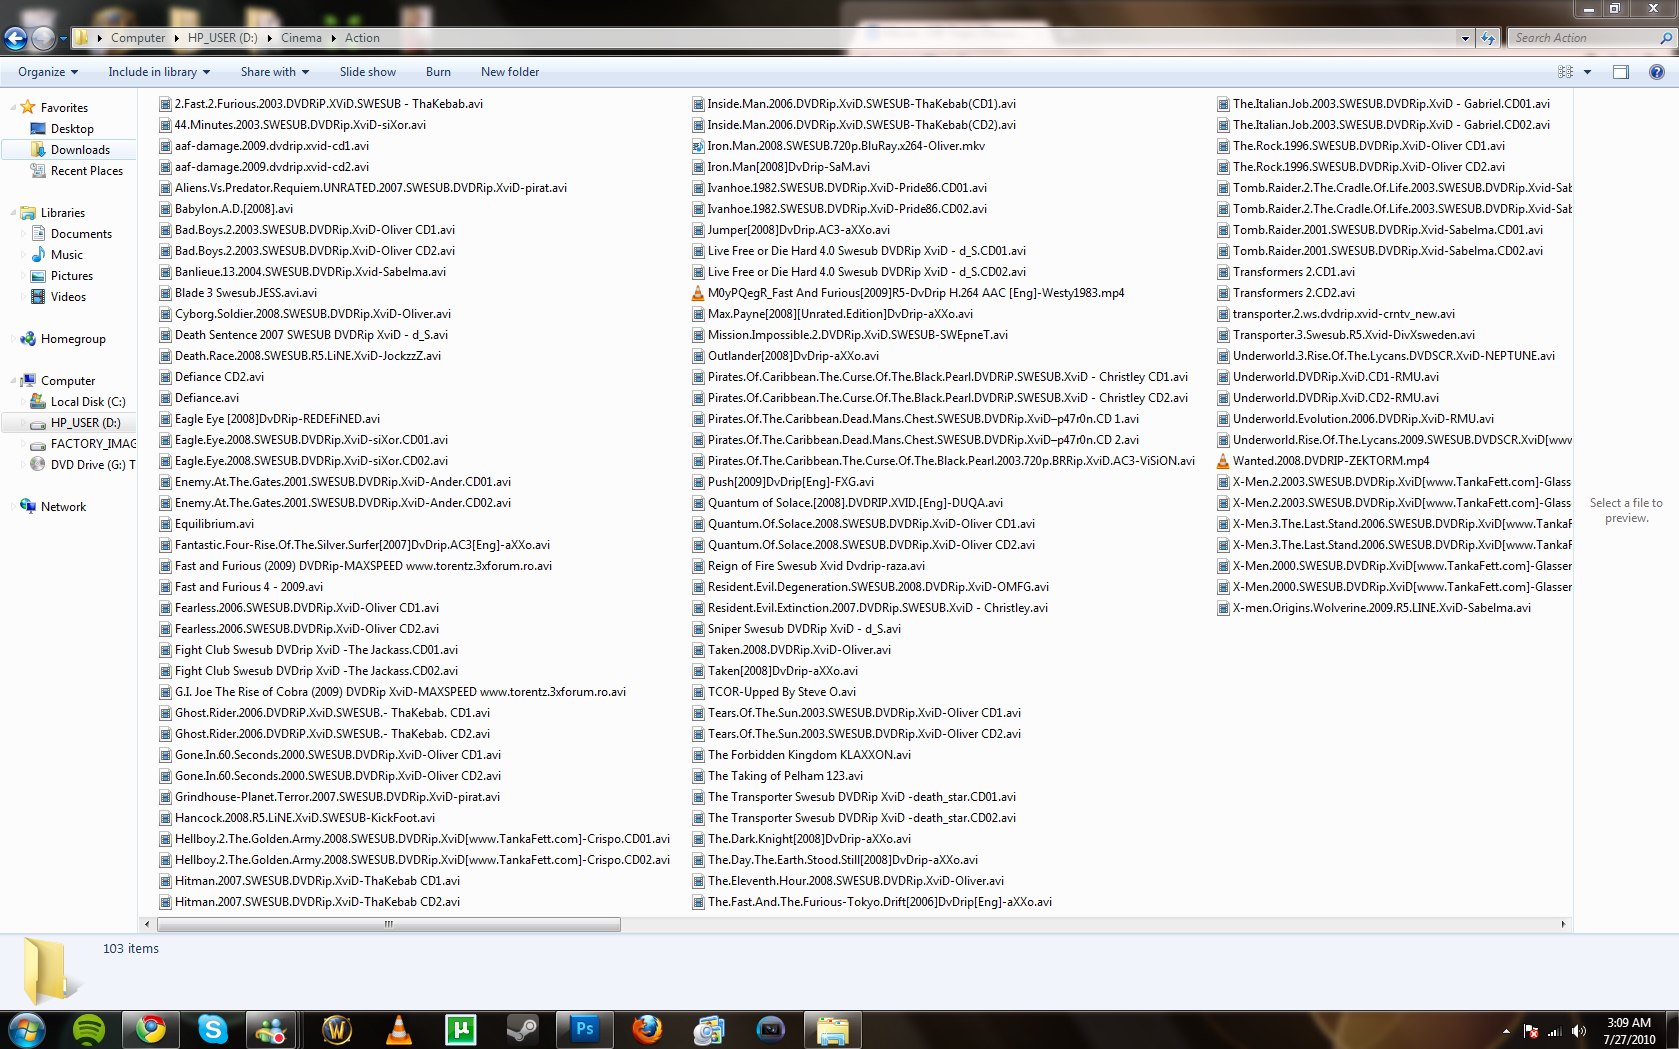The width and height of the screenshot is (1679, 1049).
Task: Click Slide show button
Action: click(368, 72)
